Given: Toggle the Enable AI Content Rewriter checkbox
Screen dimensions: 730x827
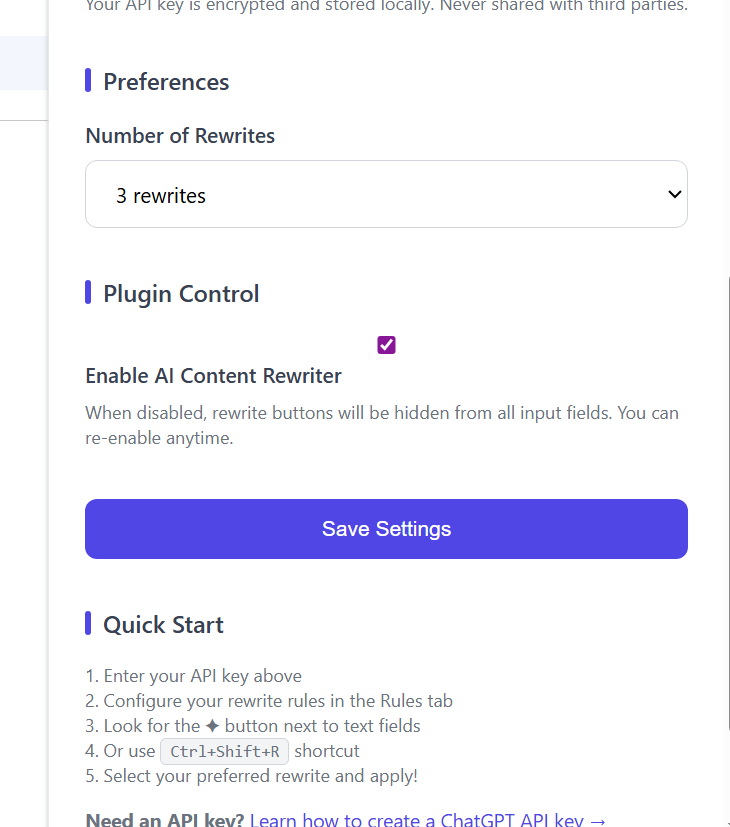Looking at the screenshot, I should [x=386, y=345].
